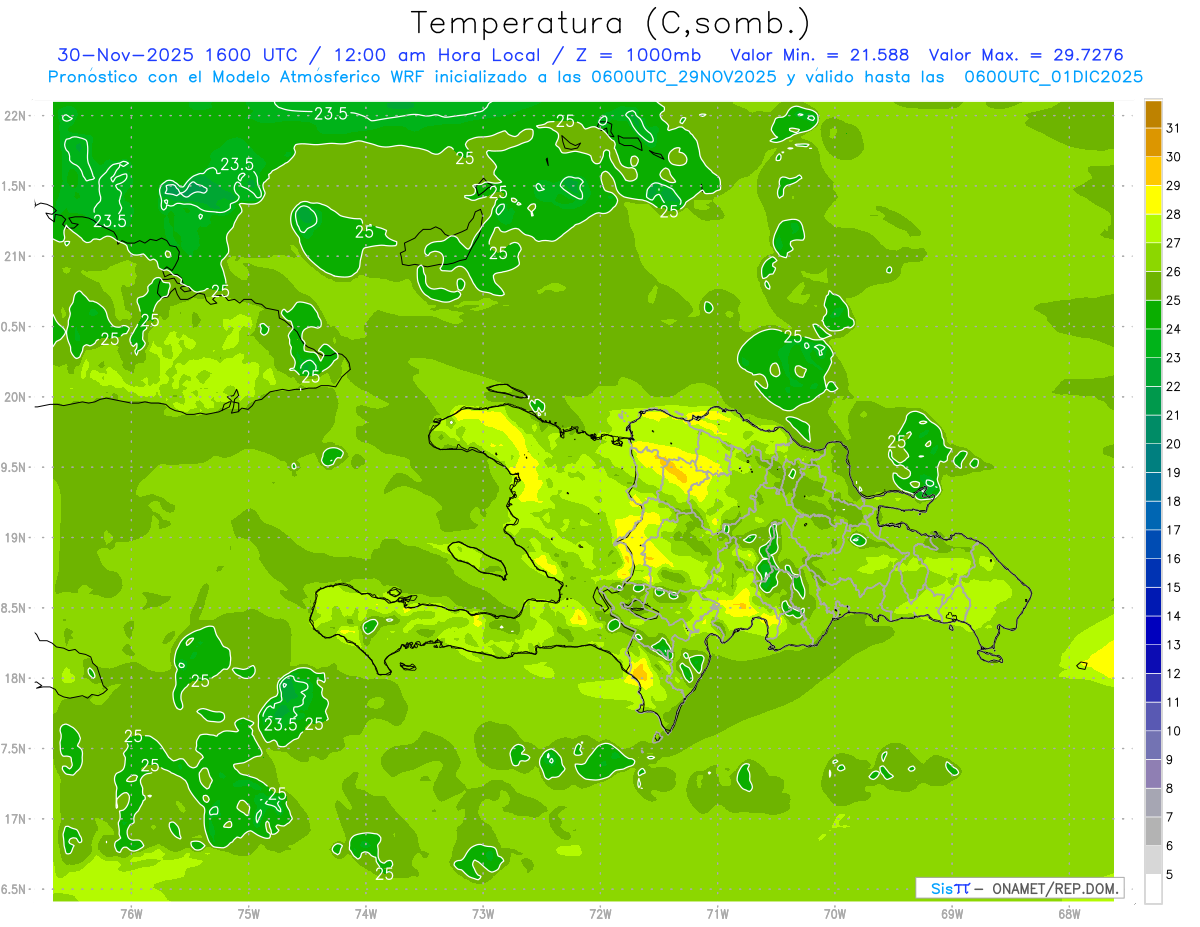Click the '20N' latitude axis label

(x=17, y=397)
